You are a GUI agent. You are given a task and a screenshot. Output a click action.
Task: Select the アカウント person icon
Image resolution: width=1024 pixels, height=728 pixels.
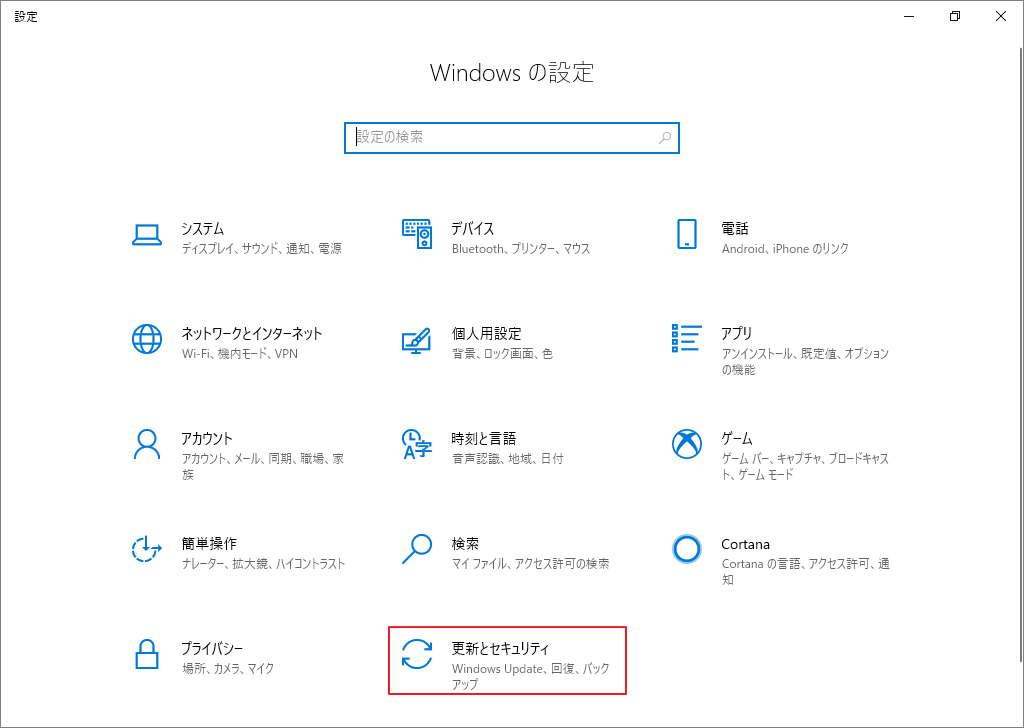[x=147, y=445]
